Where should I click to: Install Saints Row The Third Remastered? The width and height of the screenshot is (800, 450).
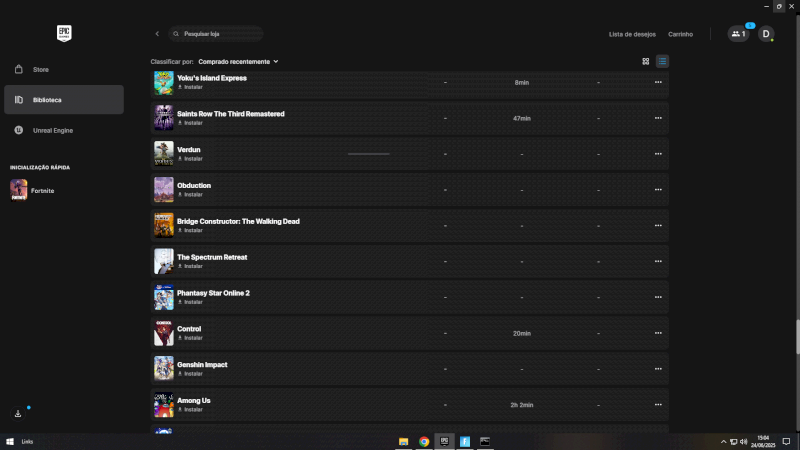coord(190,123)
